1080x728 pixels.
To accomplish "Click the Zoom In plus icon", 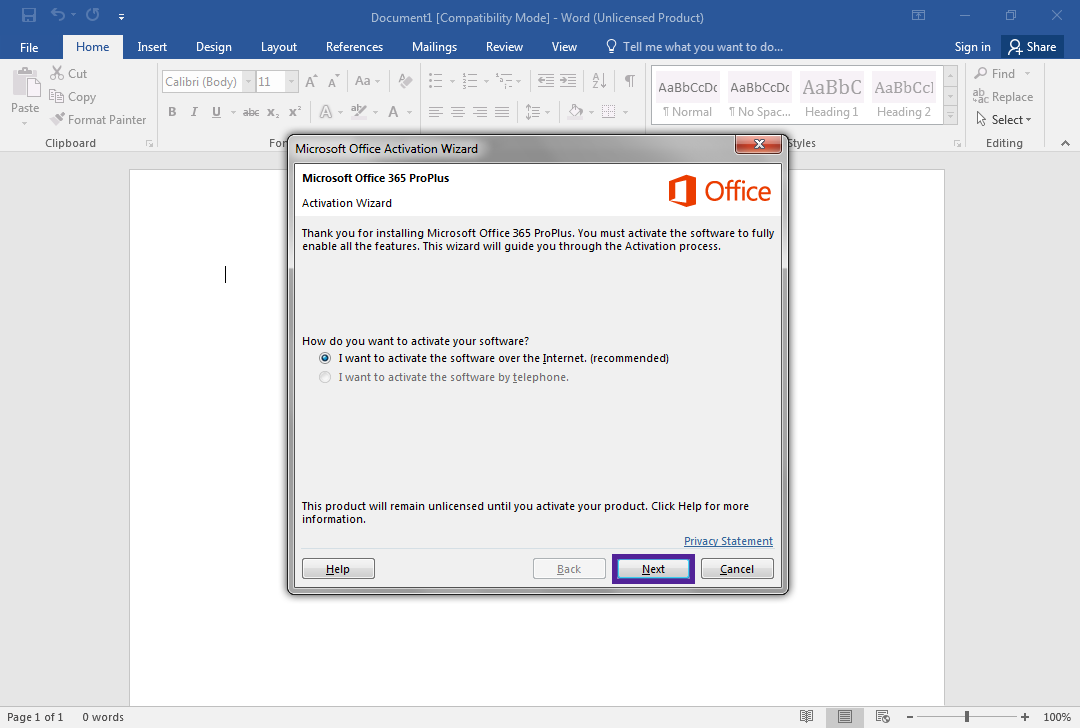I will [x=1025, y=717].
